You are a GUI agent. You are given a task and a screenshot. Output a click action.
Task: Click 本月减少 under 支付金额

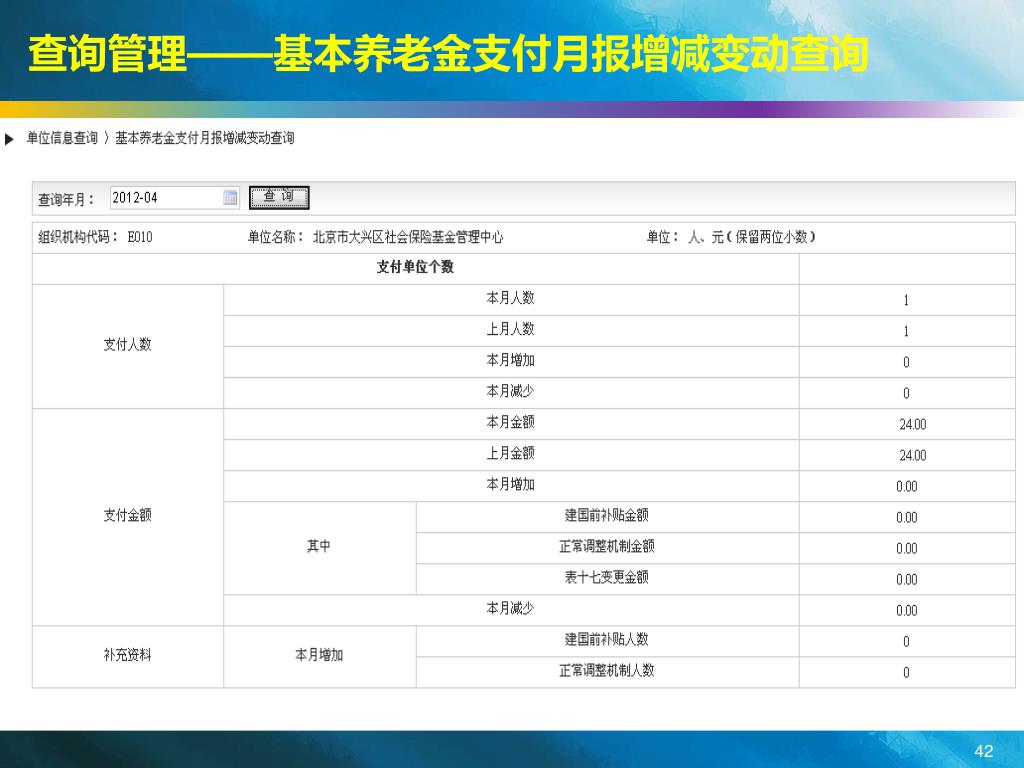[511, 609]
